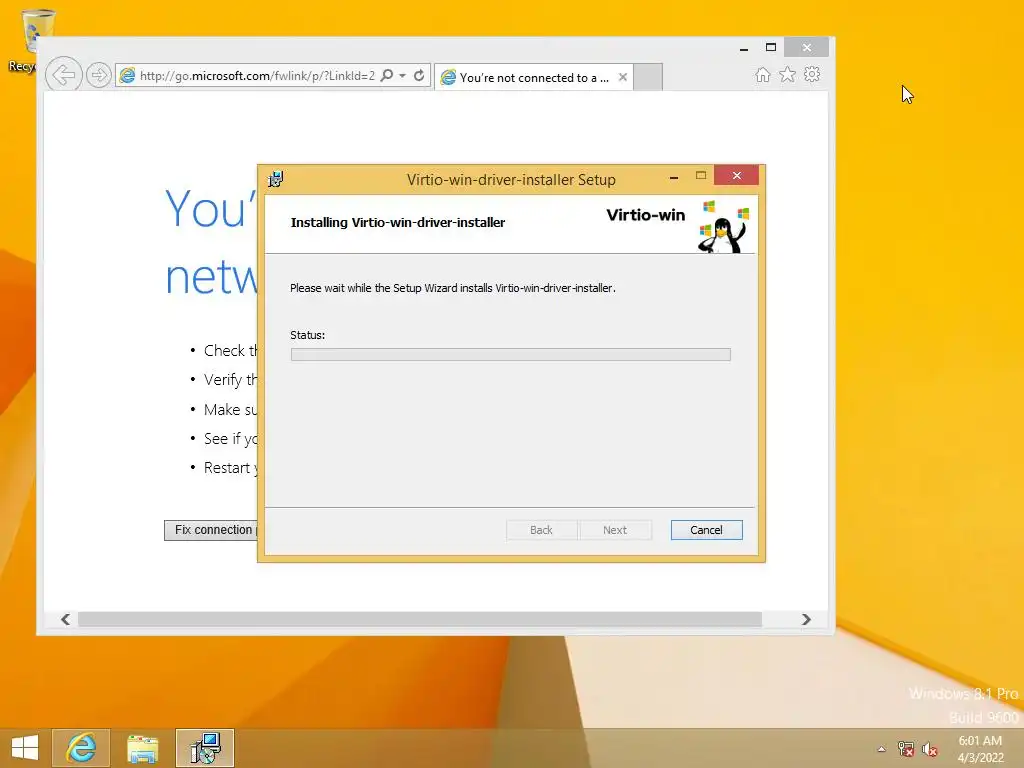Open the Windows Start button

point(25,748)
